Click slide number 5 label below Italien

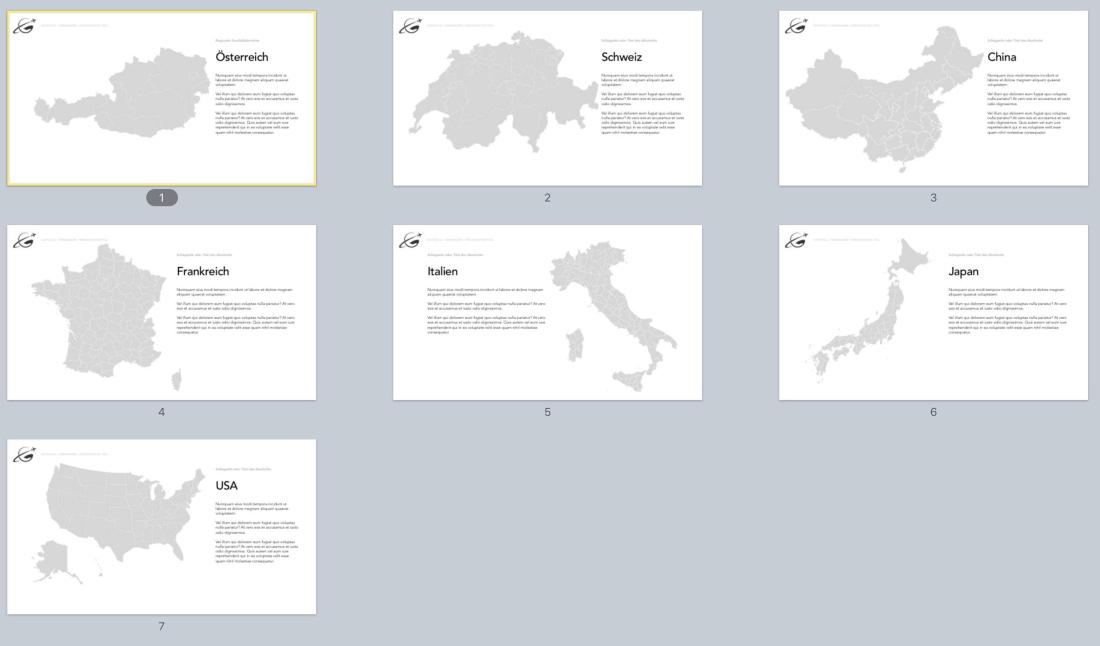coord(547,412)
